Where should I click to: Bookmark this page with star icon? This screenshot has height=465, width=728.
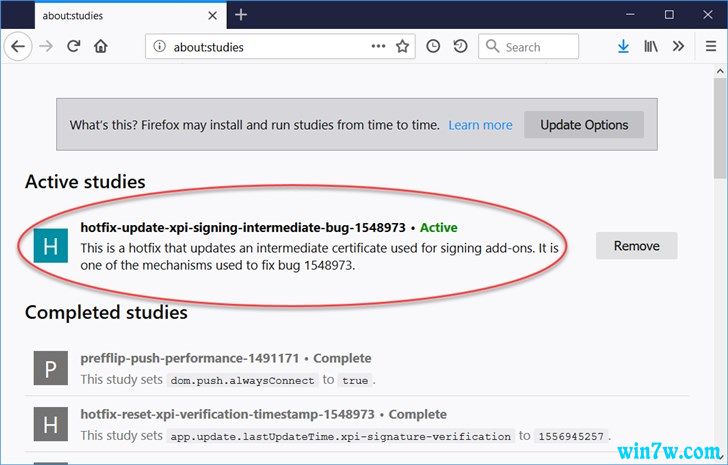click(402, 46)
